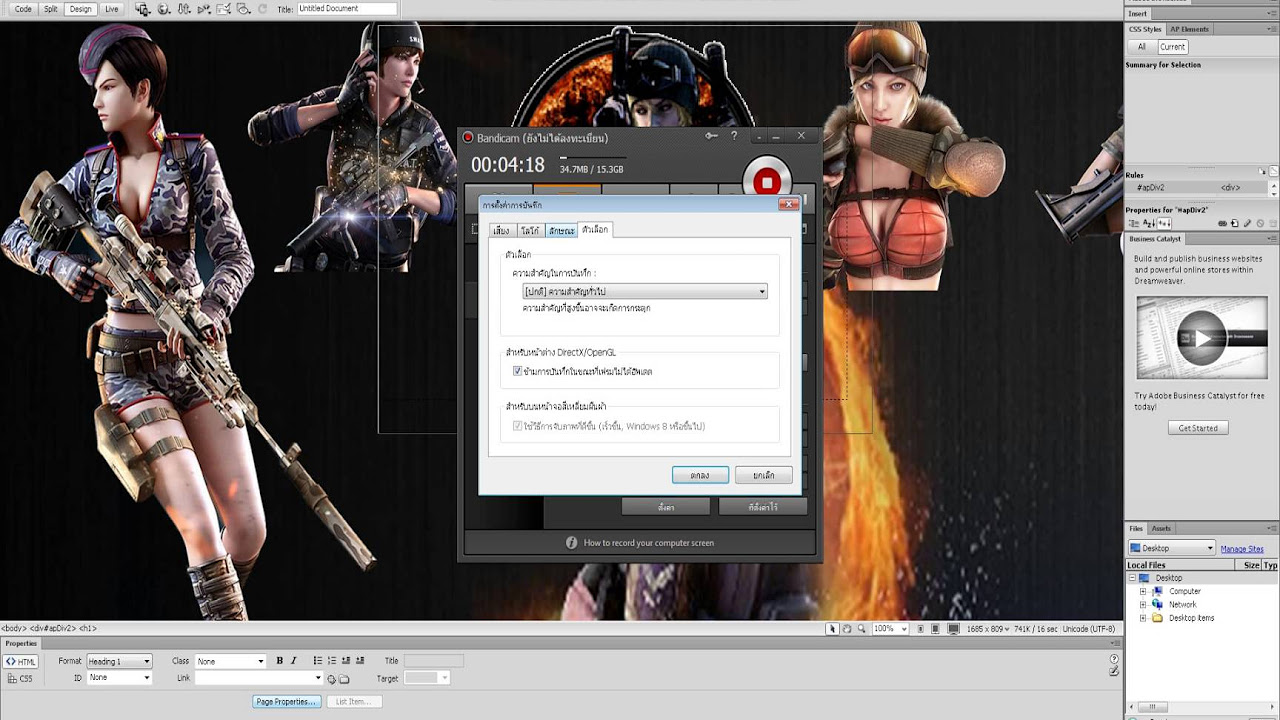Open the Class None dropdown
The image size is (1280, 720).
(230, 661)
